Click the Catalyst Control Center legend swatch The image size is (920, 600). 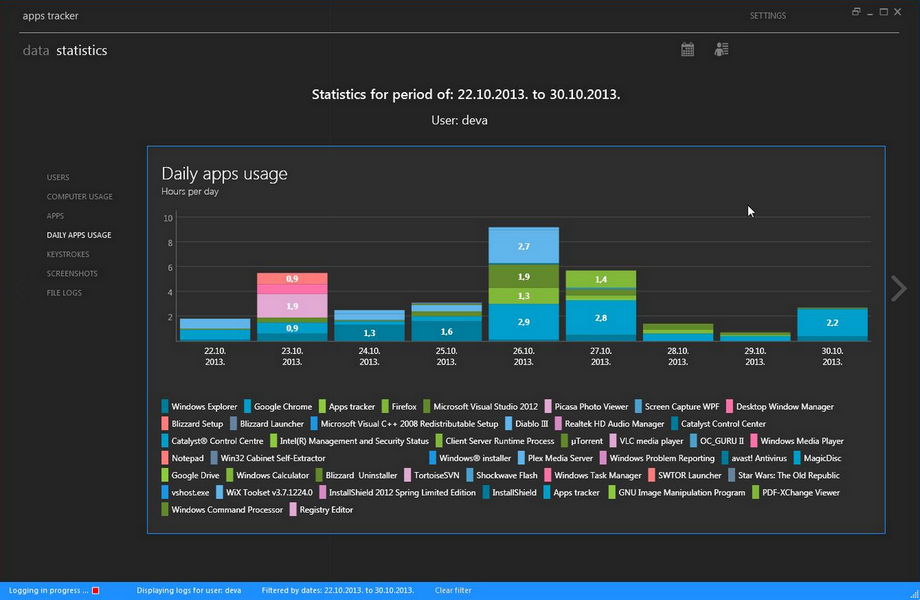674,423
